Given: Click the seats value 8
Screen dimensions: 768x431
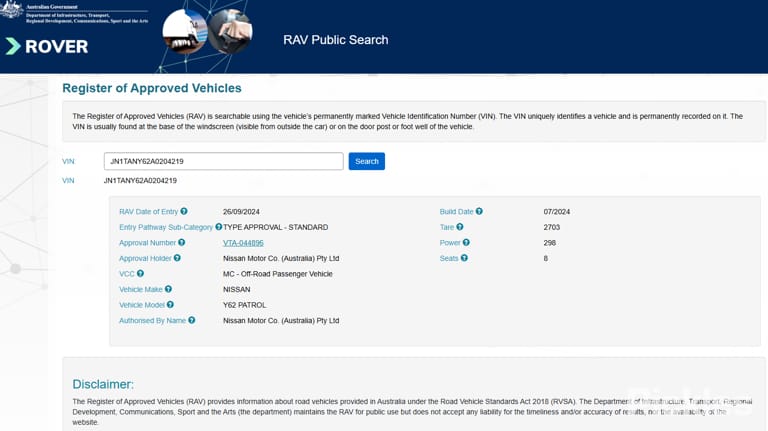Looking at the screenshot, I should tap(546, 259).
